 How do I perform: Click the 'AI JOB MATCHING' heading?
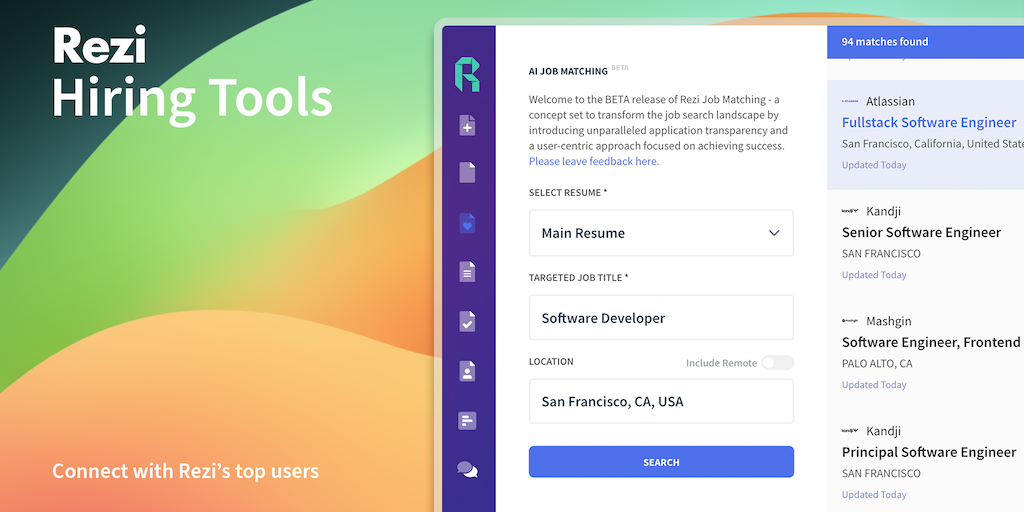[x=568, y=71]
